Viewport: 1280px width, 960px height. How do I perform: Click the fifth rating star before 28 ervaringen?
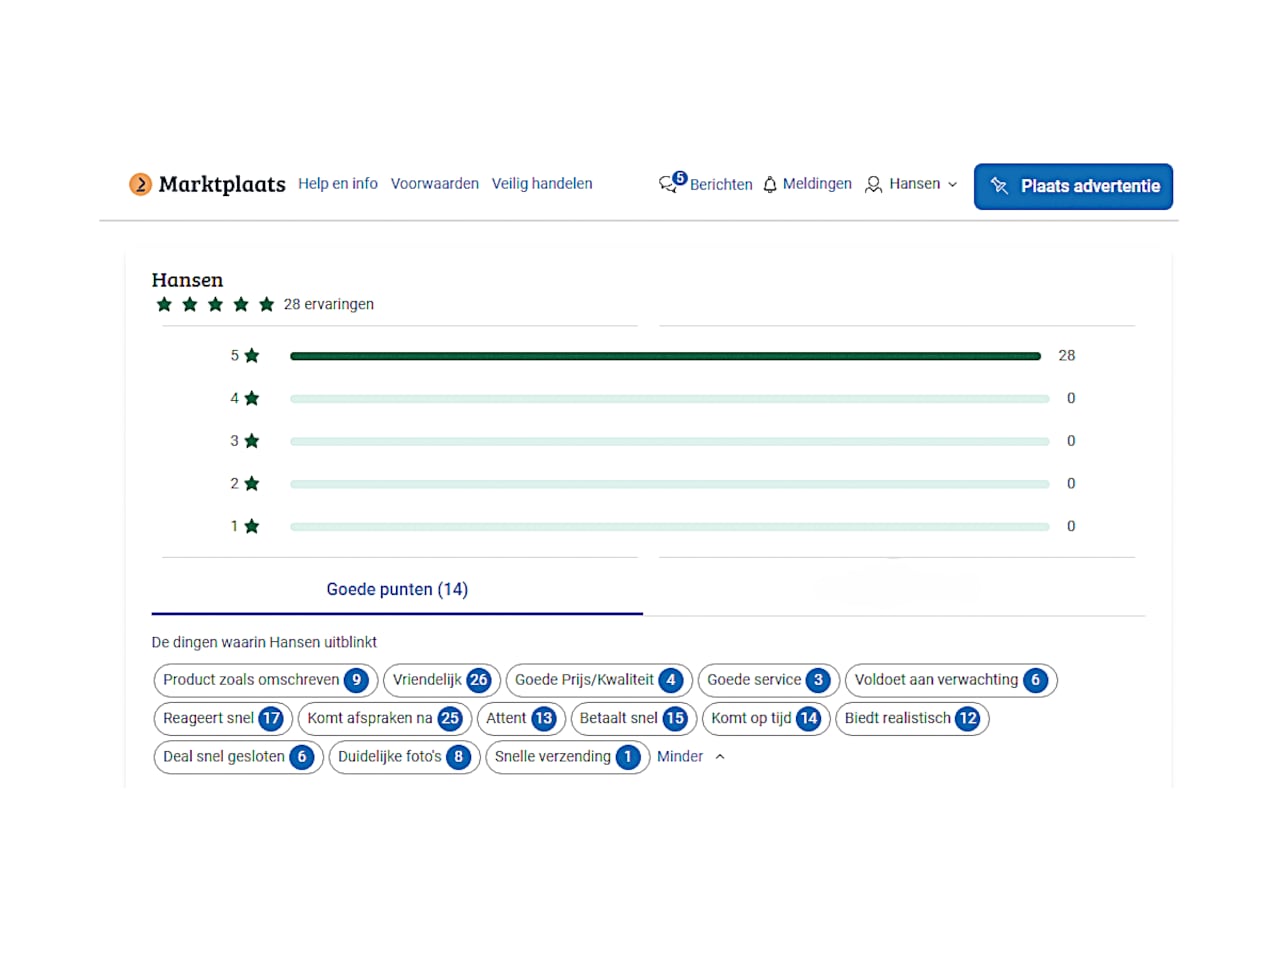pos(266,305)
